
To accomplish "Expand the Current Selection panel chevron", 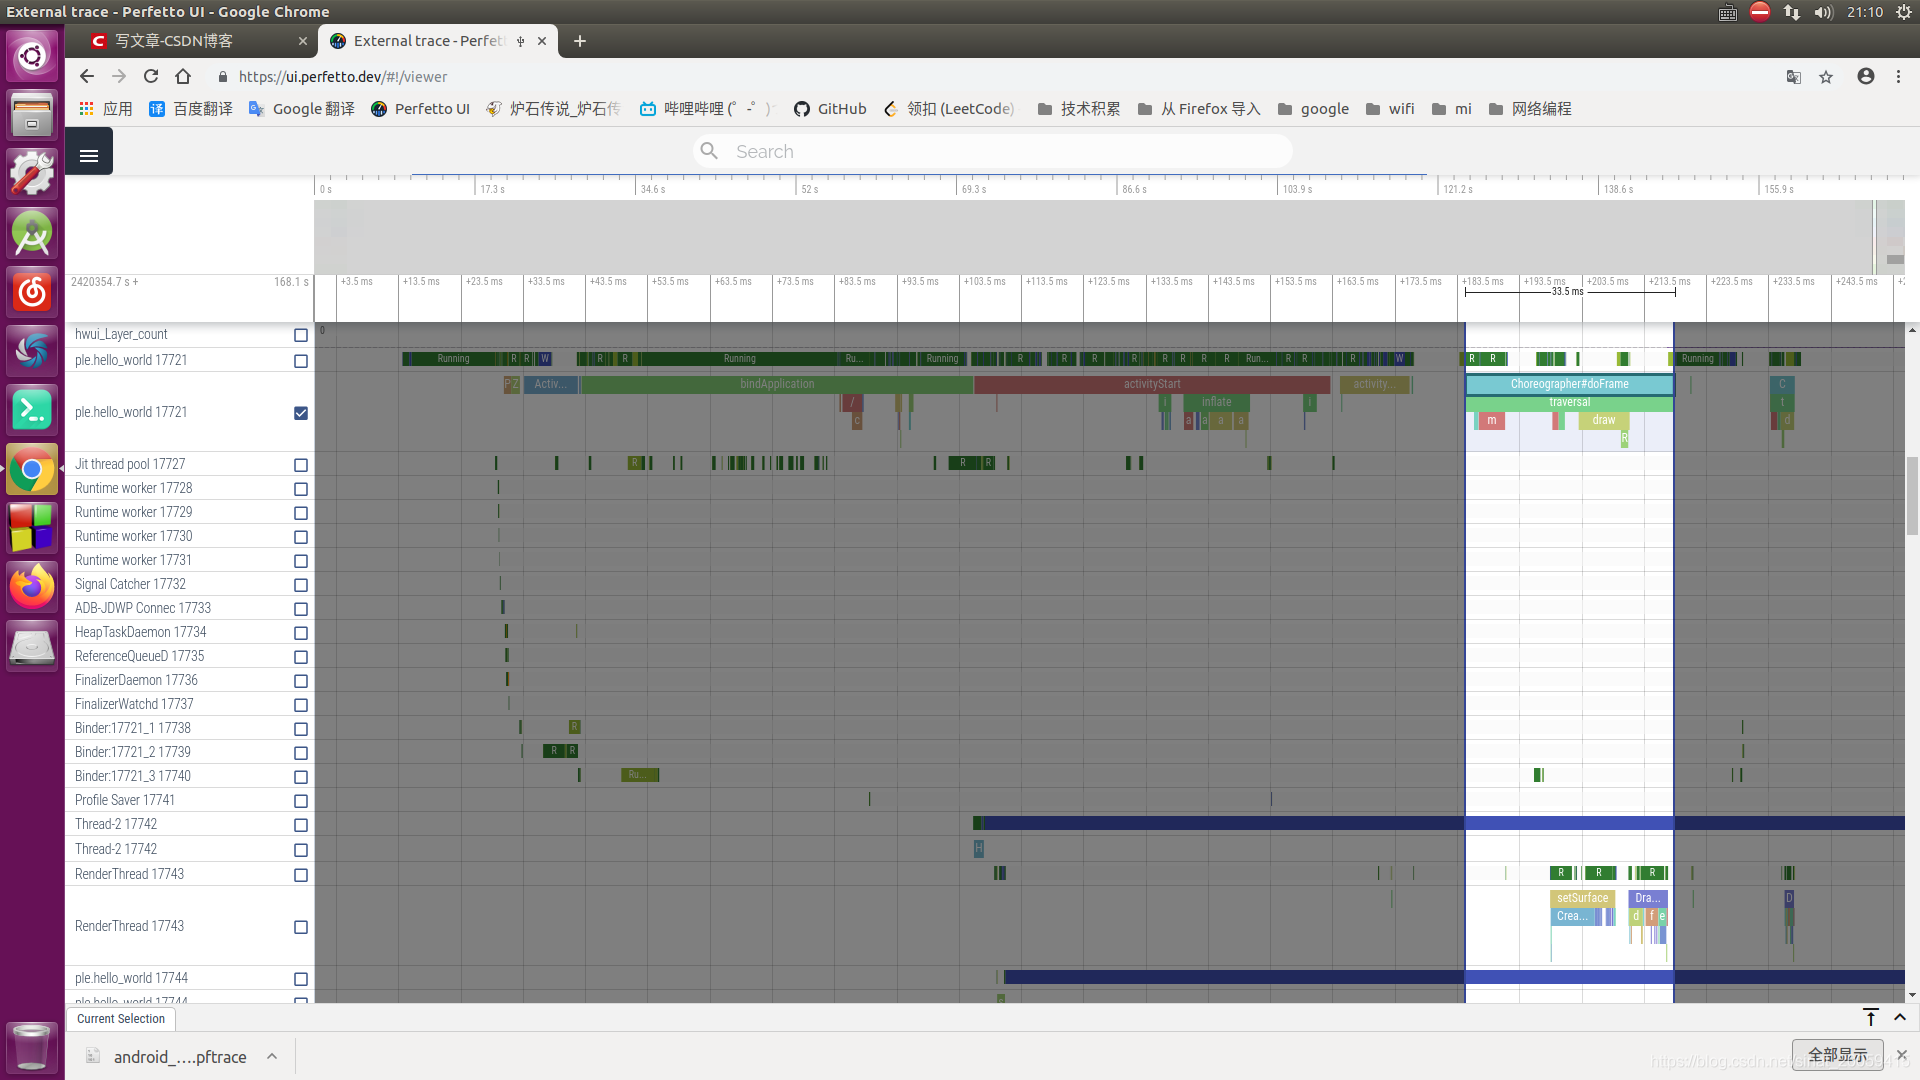I will tap(1900, 1017).
